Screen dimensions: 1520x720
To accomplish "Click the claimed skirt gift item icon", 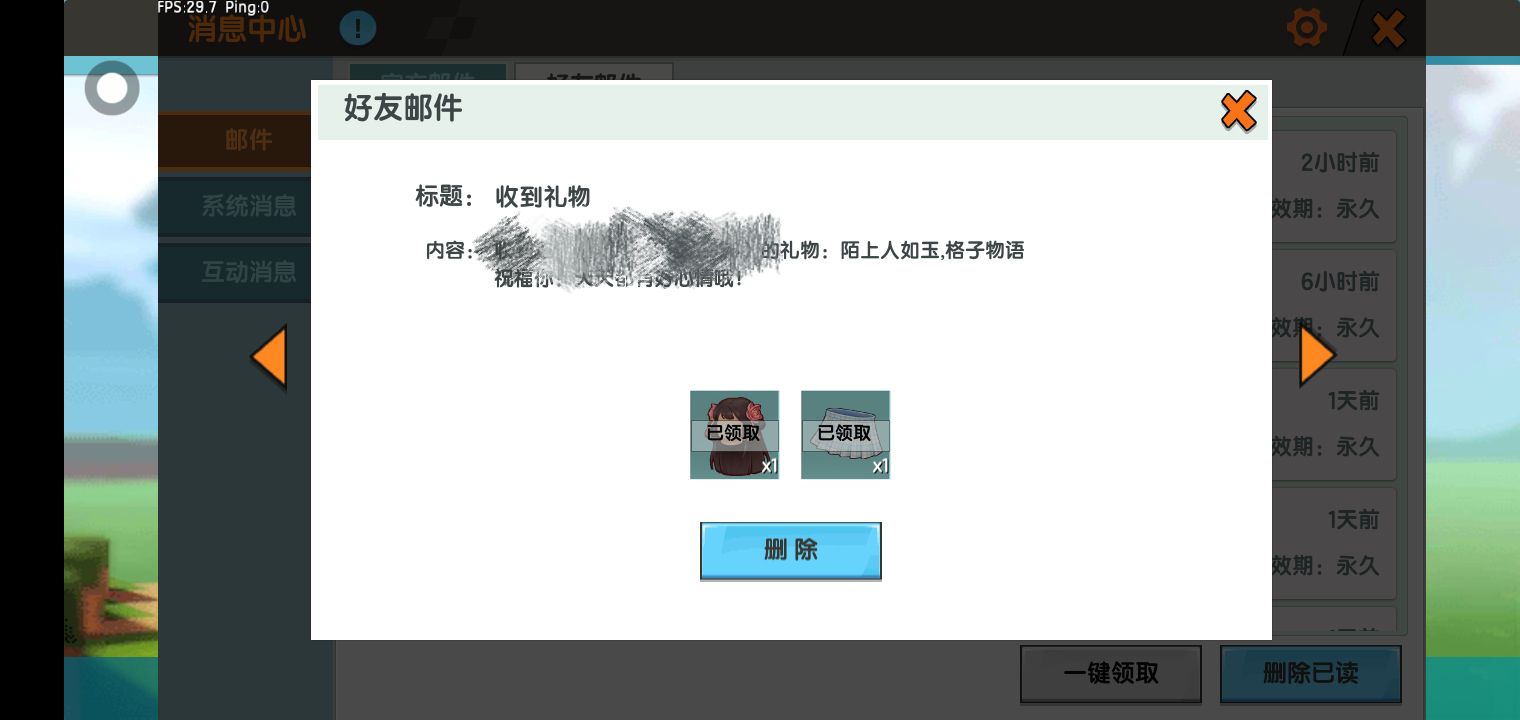I will (845, 435).
